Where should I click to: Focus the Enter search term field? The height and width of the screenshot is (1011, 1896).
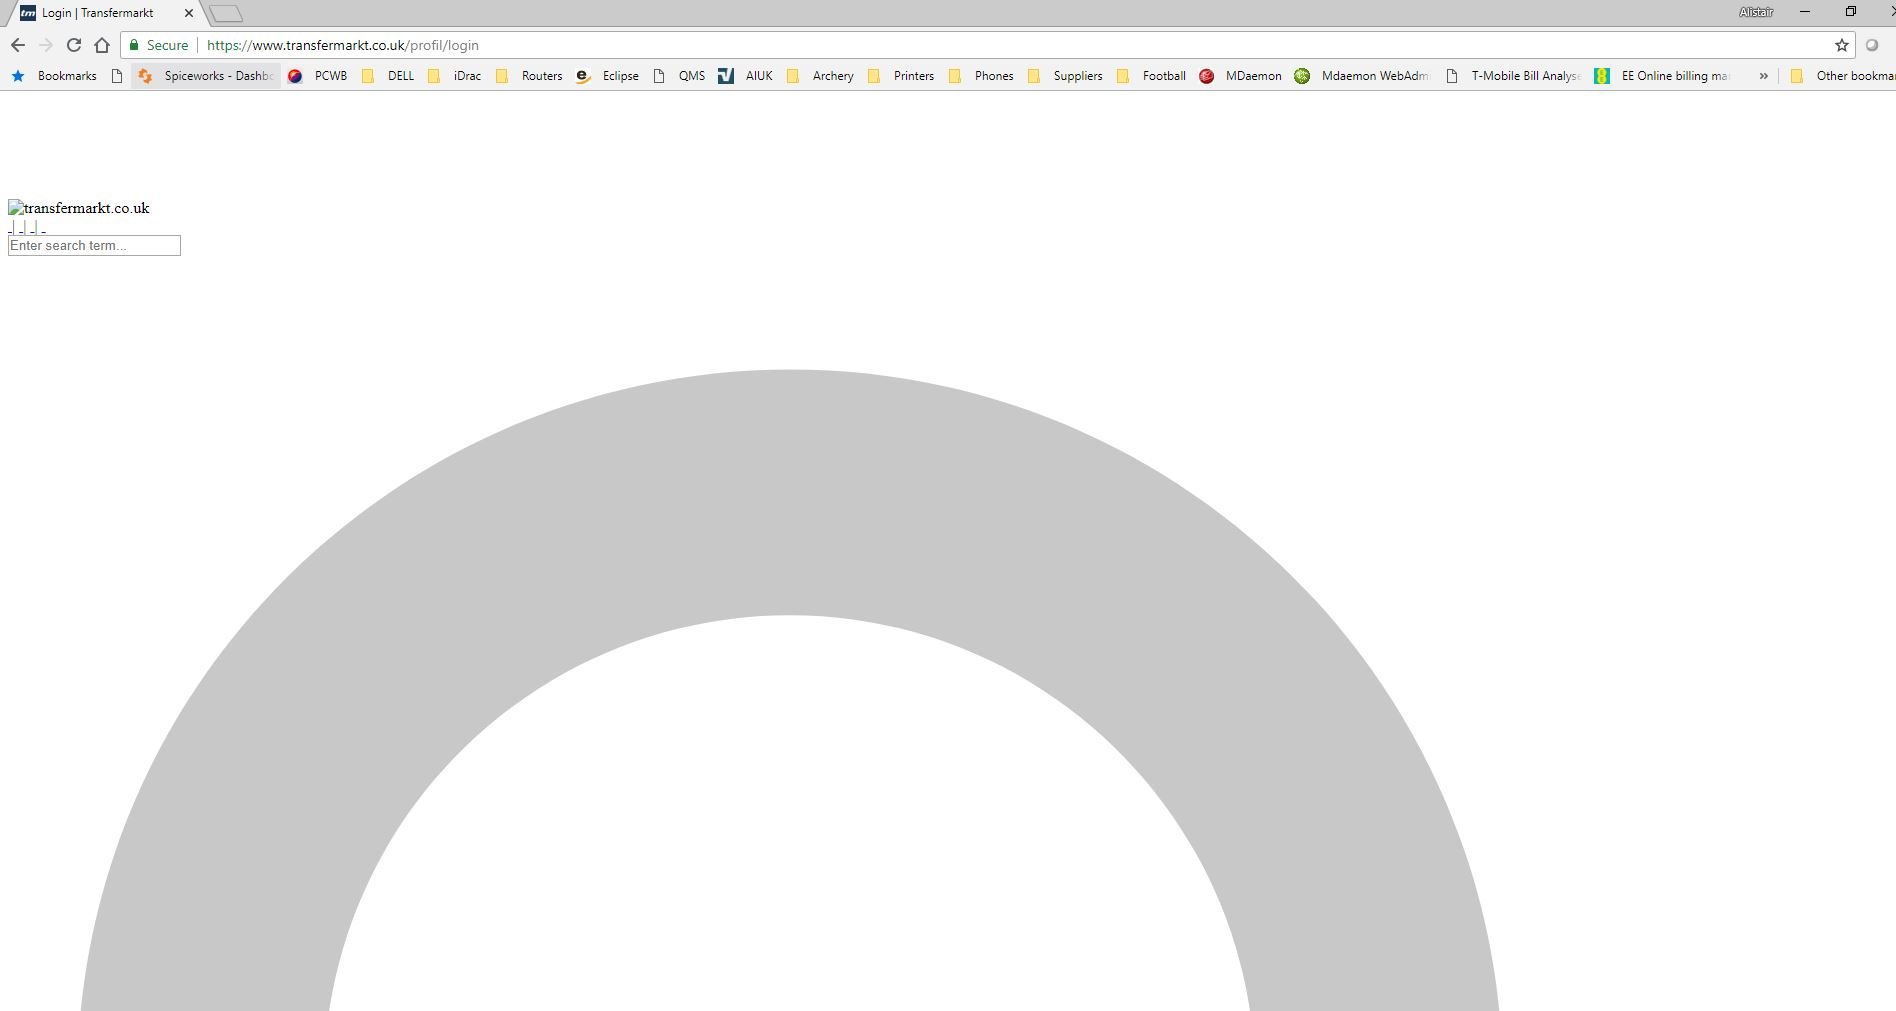(94, 246)
